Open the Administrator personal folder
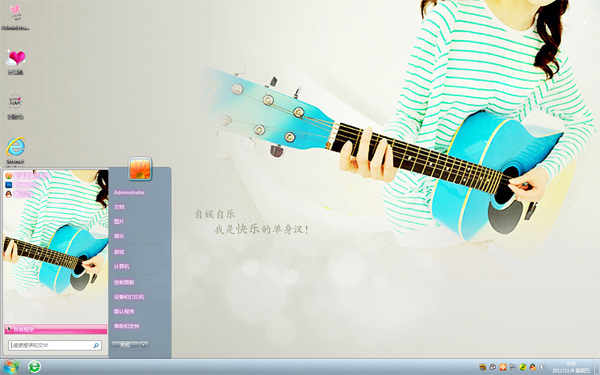The image size is (600, 375). (x=129, y=192)
